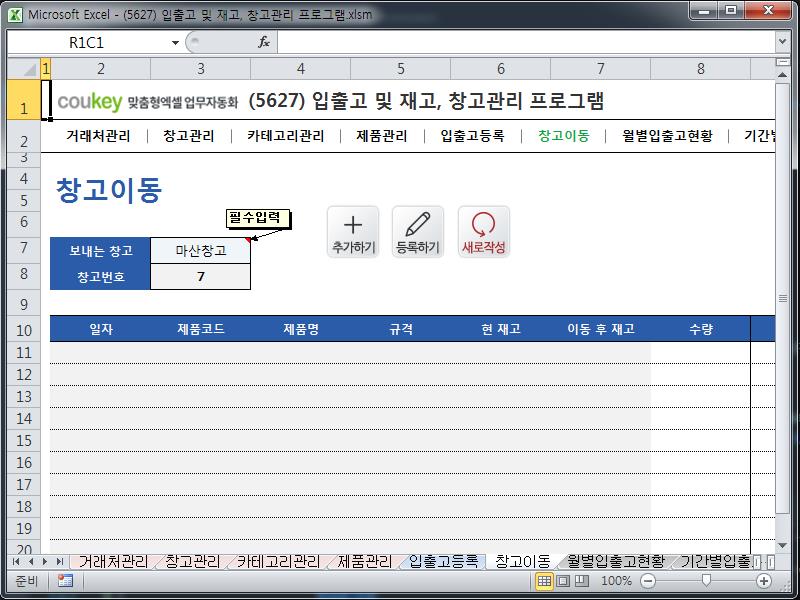Select the 창고이동 sheet tab
The image size is (800, 600).
coord(522,562)
